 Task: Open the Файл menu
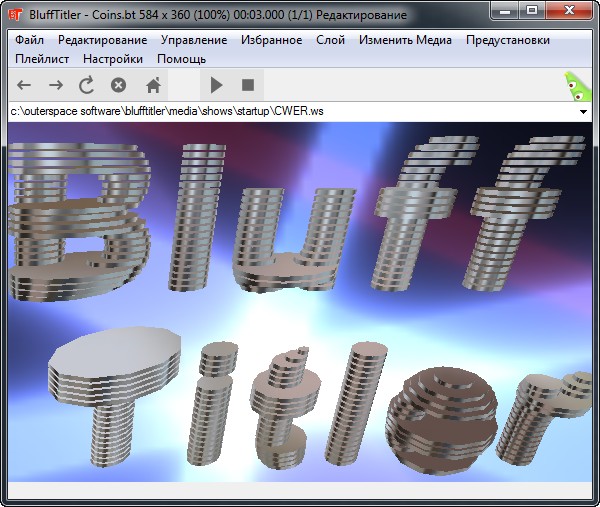29,40
